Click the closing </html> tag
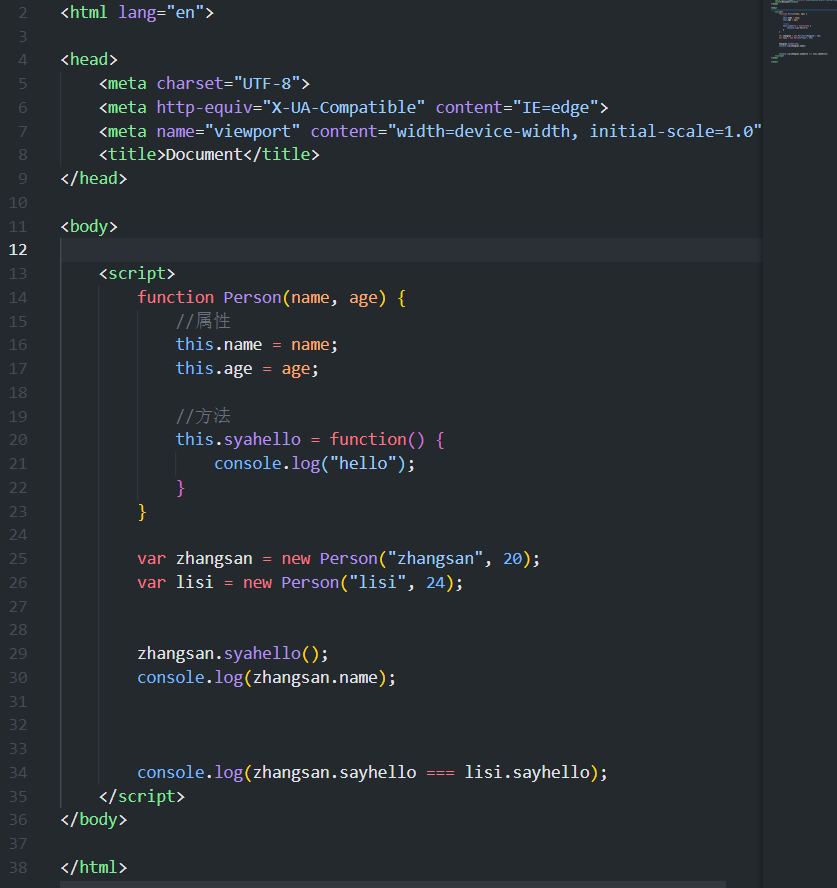The width and height of the screenshot is (837, 888). pyautogui.click(x=93, y=868)
